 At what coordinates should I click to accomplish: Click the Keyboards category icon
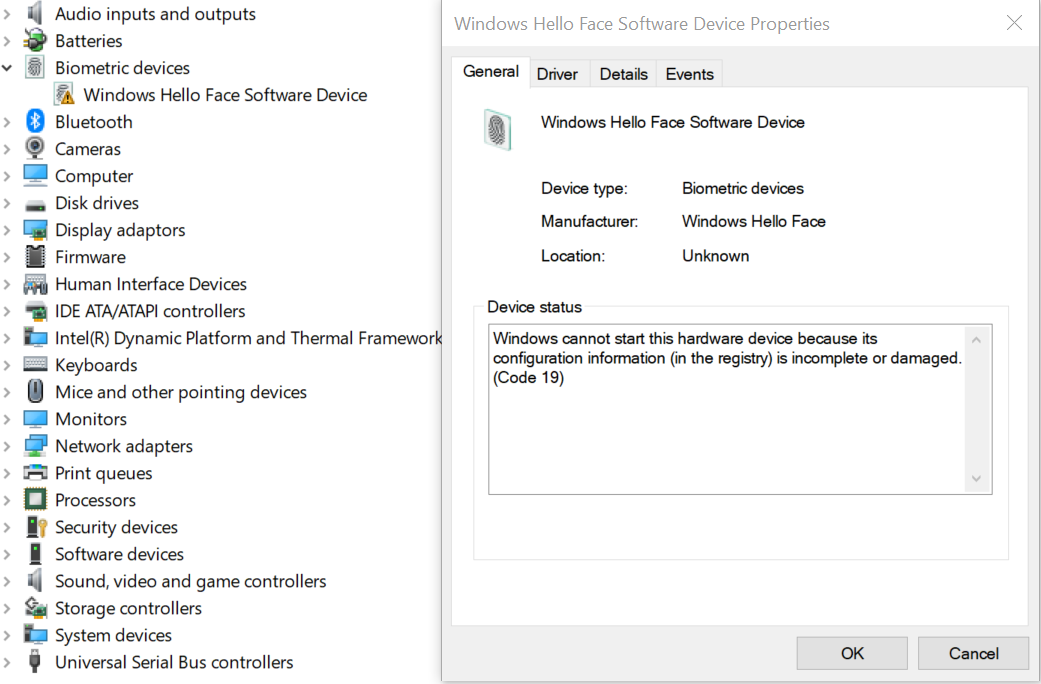(35, 365)
